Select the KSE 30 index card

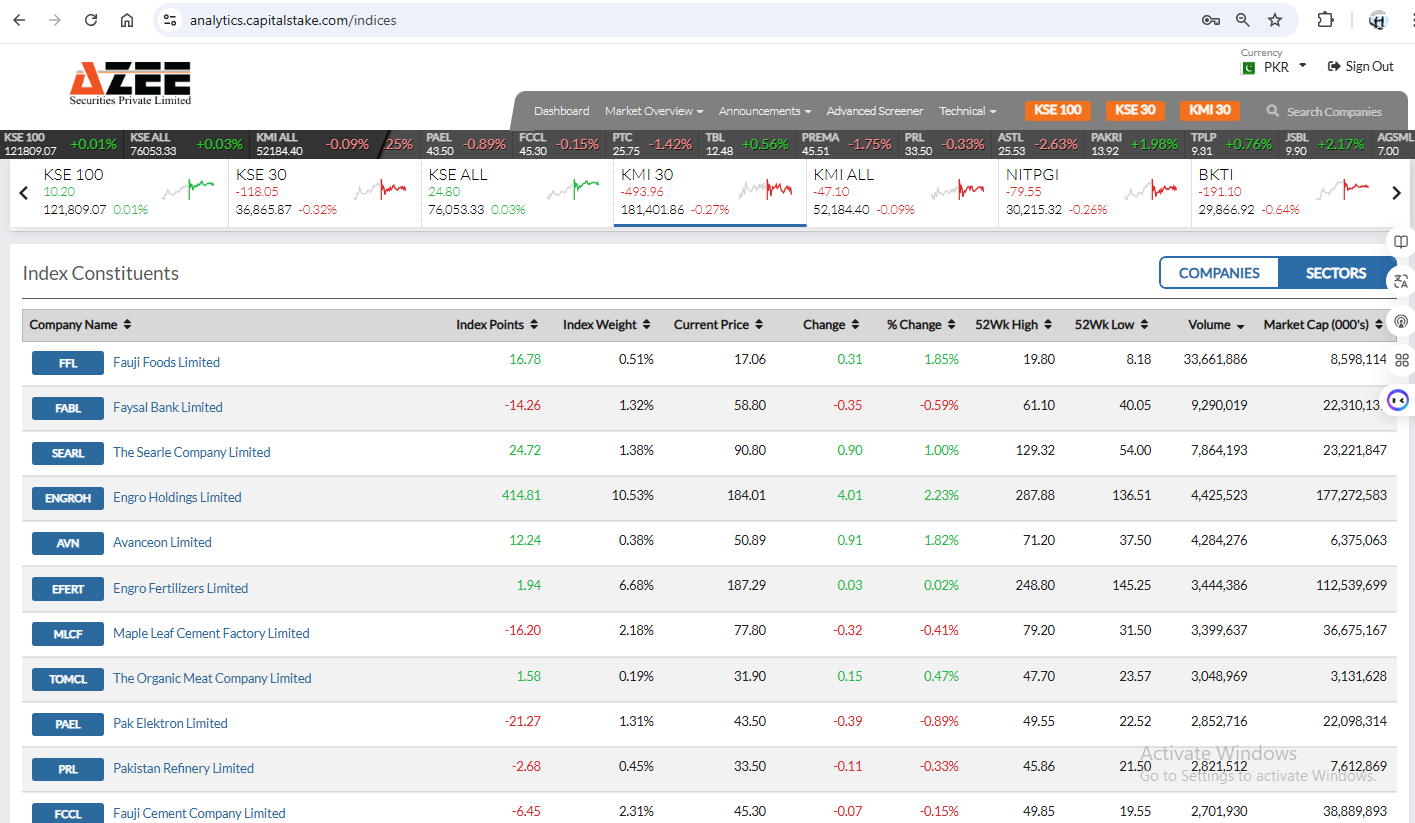pyautogui.click(x=324, y=192)
